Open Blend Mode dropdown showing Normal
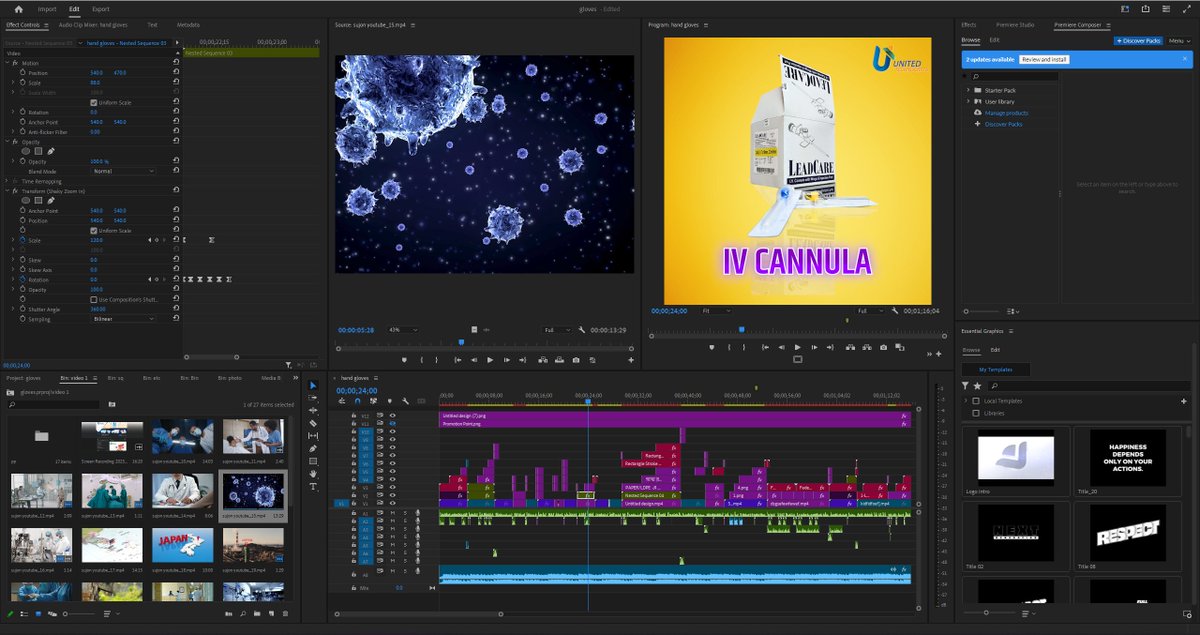1200x635 pixels. [x=124, y=171]
